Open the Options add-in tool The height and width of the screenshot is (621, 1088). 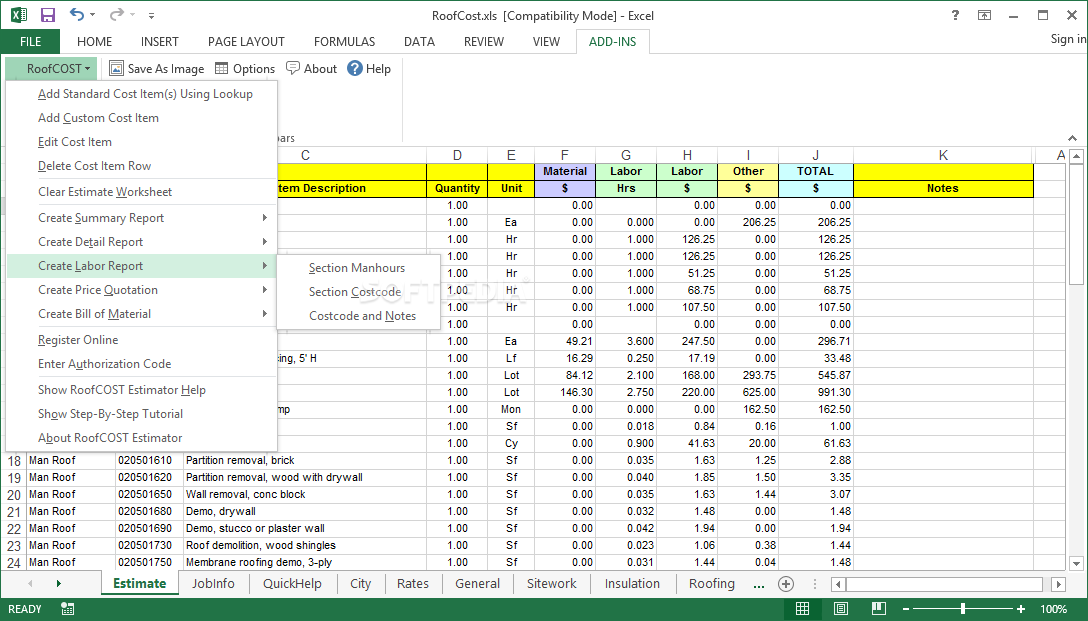click(x=244, y=68)
